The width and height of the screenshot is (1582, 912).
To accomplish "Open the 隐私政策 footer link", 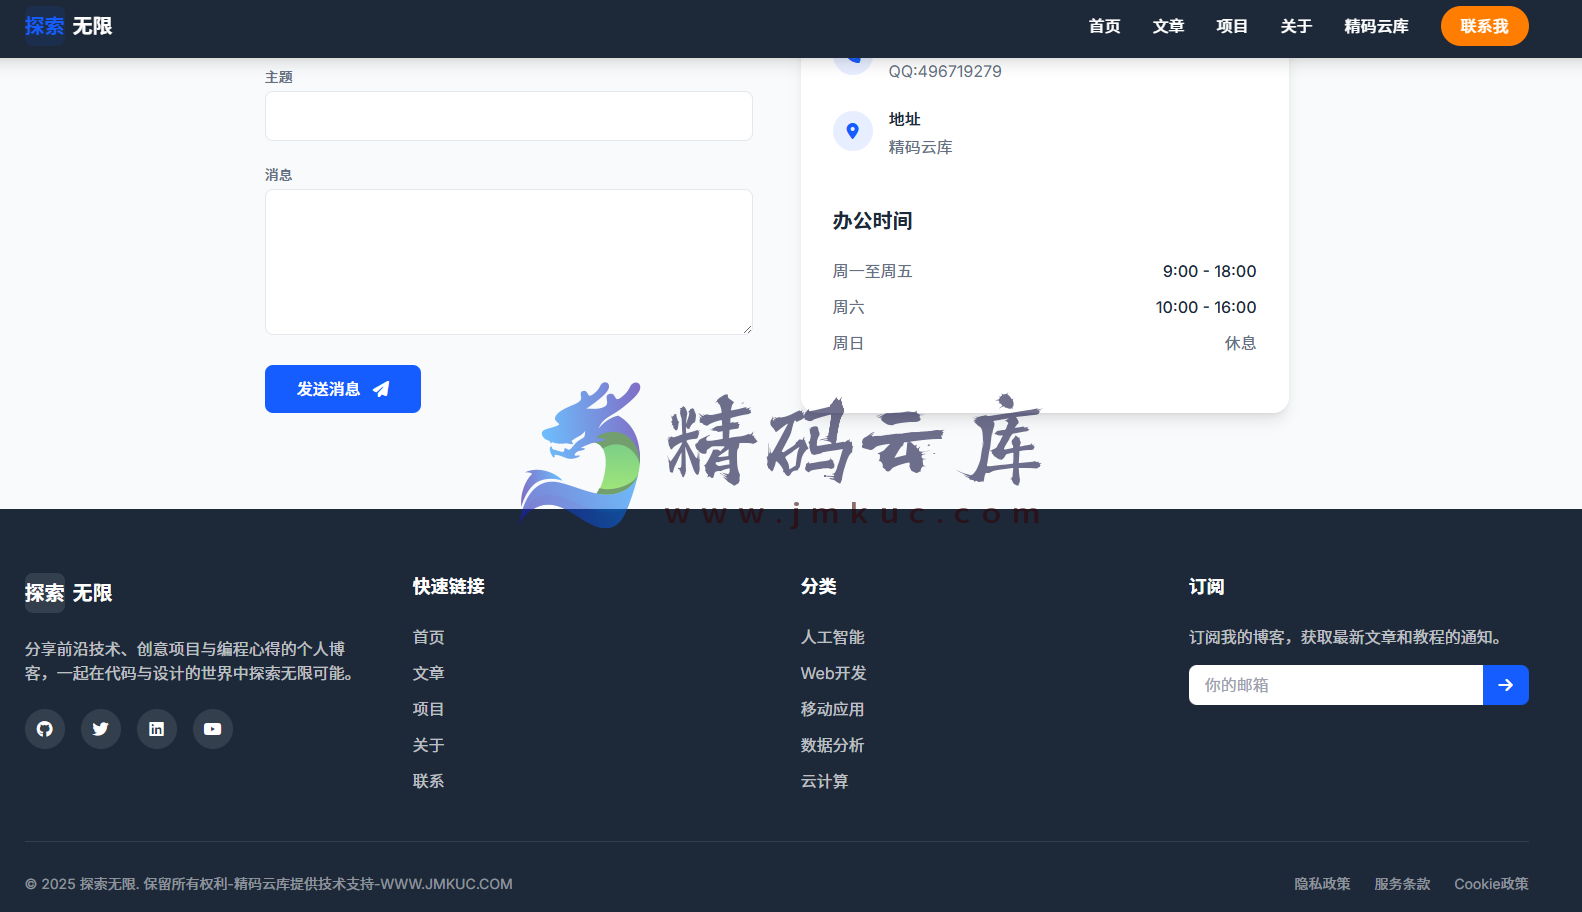I will (x=1322, y=884).
